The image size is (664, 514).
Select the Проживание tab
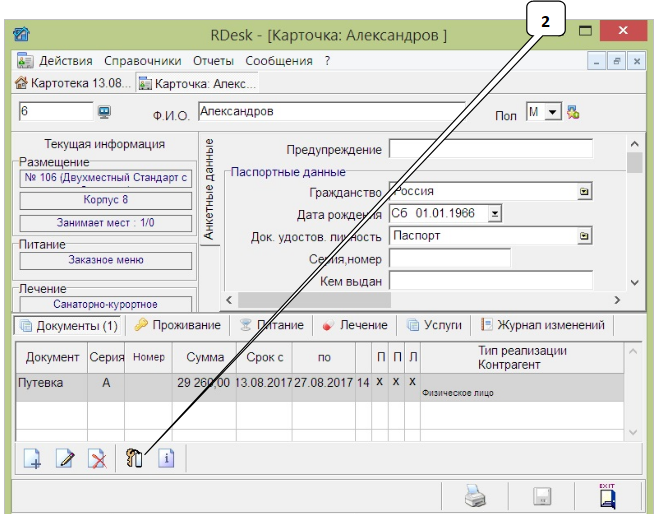pos(177,325)
